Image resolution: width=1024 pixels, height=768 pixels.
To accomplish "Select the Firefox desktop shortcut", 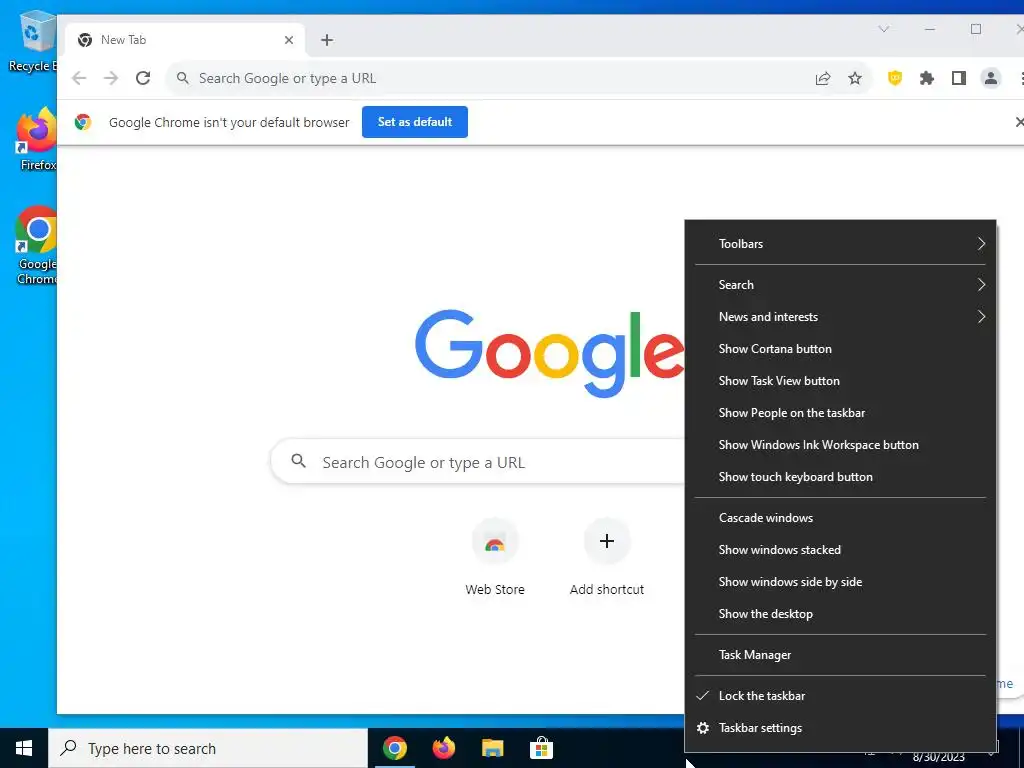I will (37, 139).
